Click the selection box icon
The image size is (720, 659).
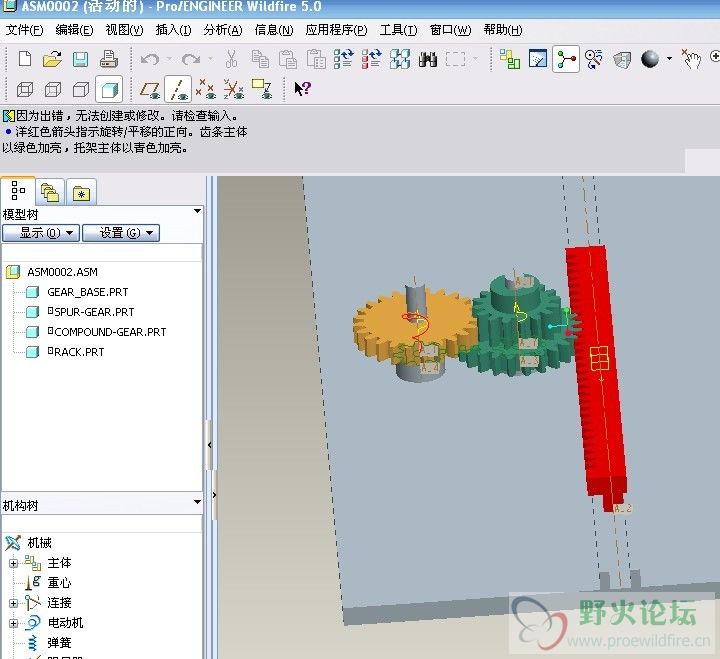pos(455,60)
